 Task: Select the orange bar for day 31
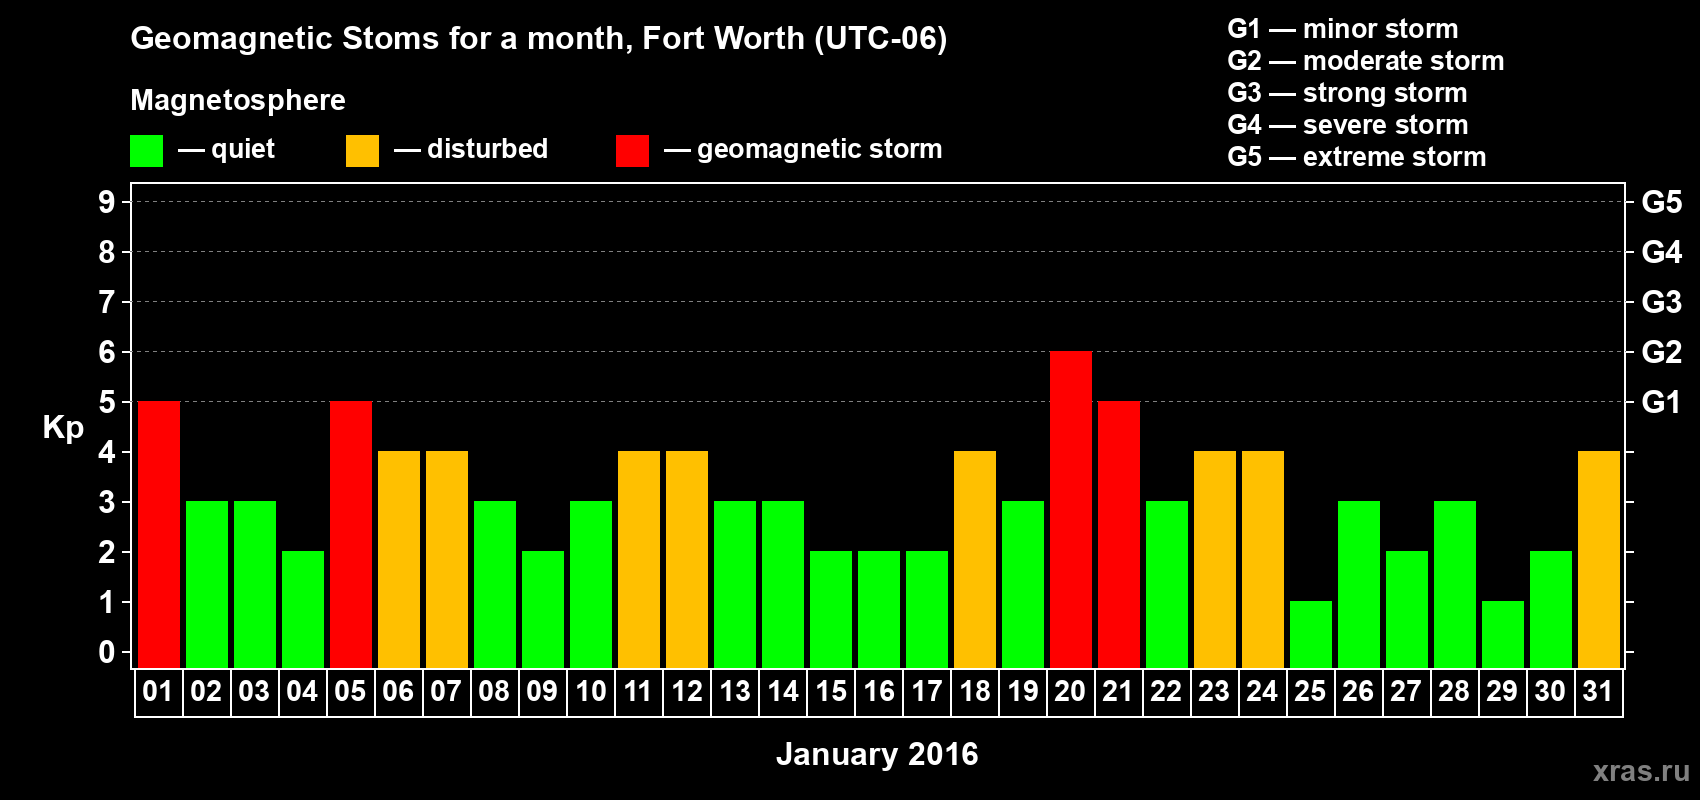point(1599,560)
